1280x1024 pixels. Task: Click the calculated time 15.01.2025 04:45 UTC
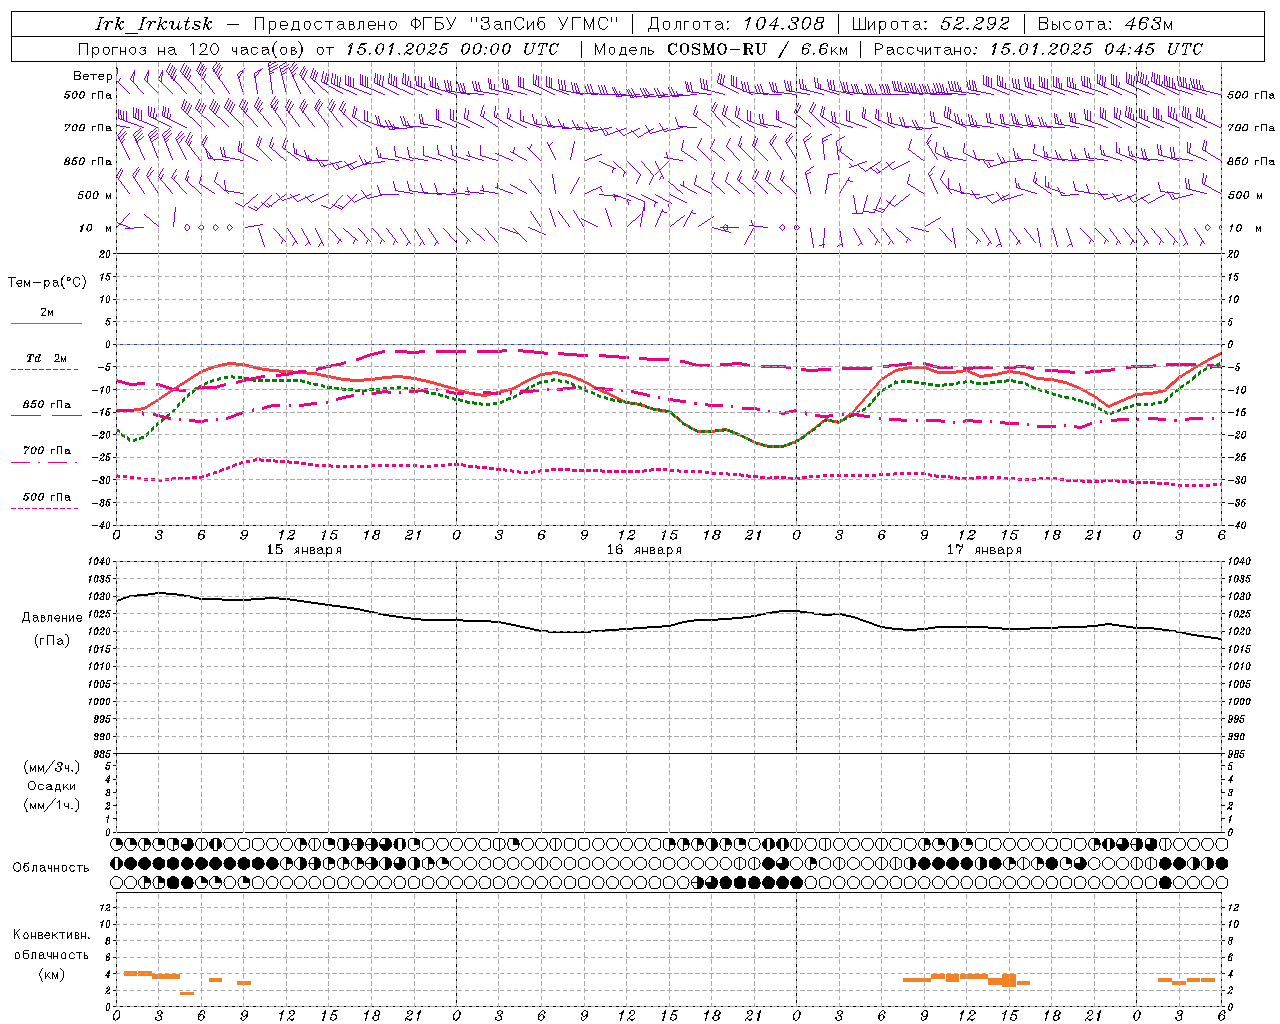point(1096,49)
